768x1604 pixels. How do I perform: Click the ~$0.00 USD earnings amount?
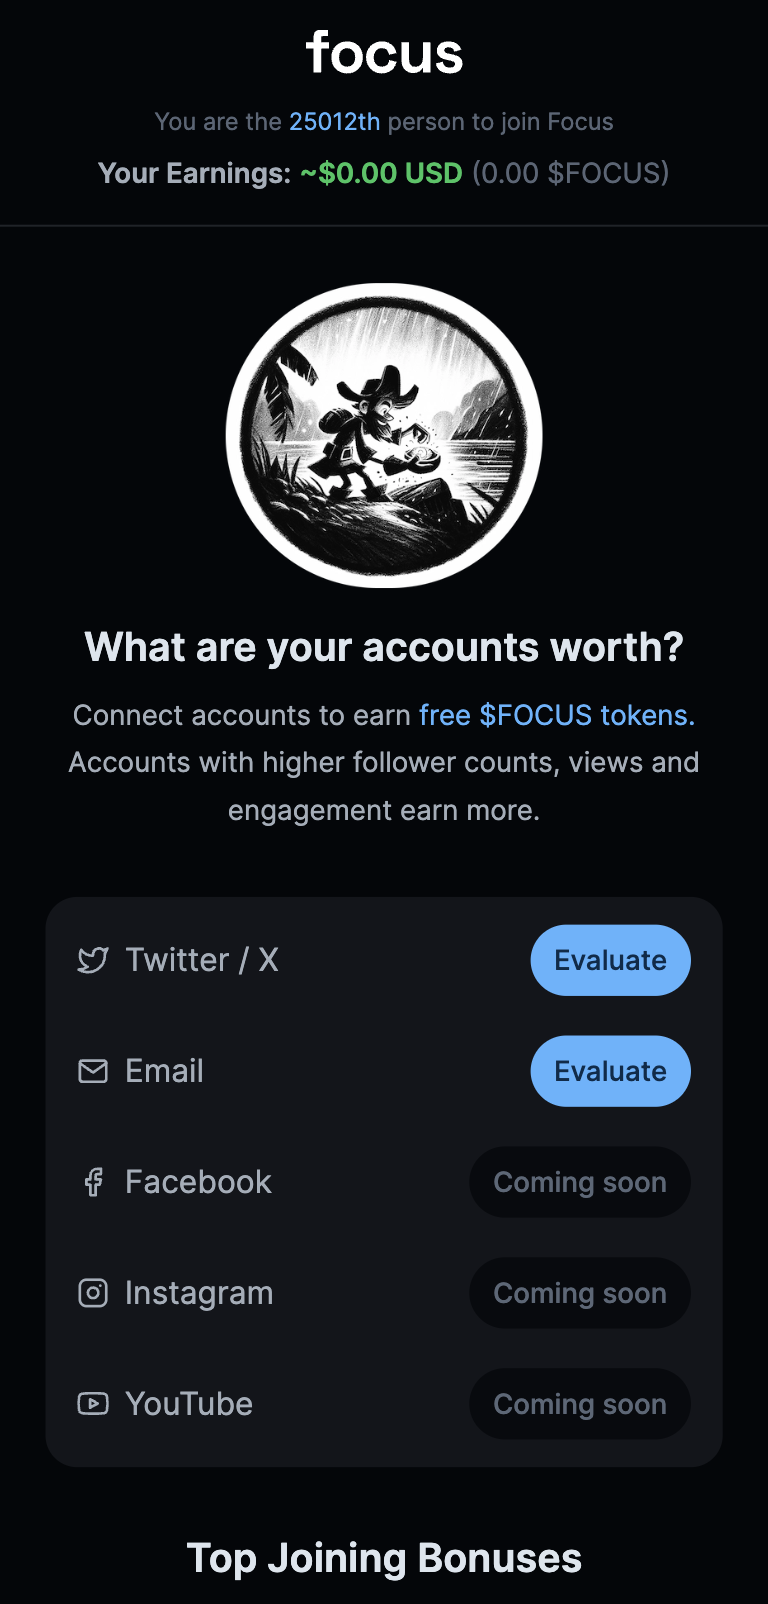click(x=381, y=173)
